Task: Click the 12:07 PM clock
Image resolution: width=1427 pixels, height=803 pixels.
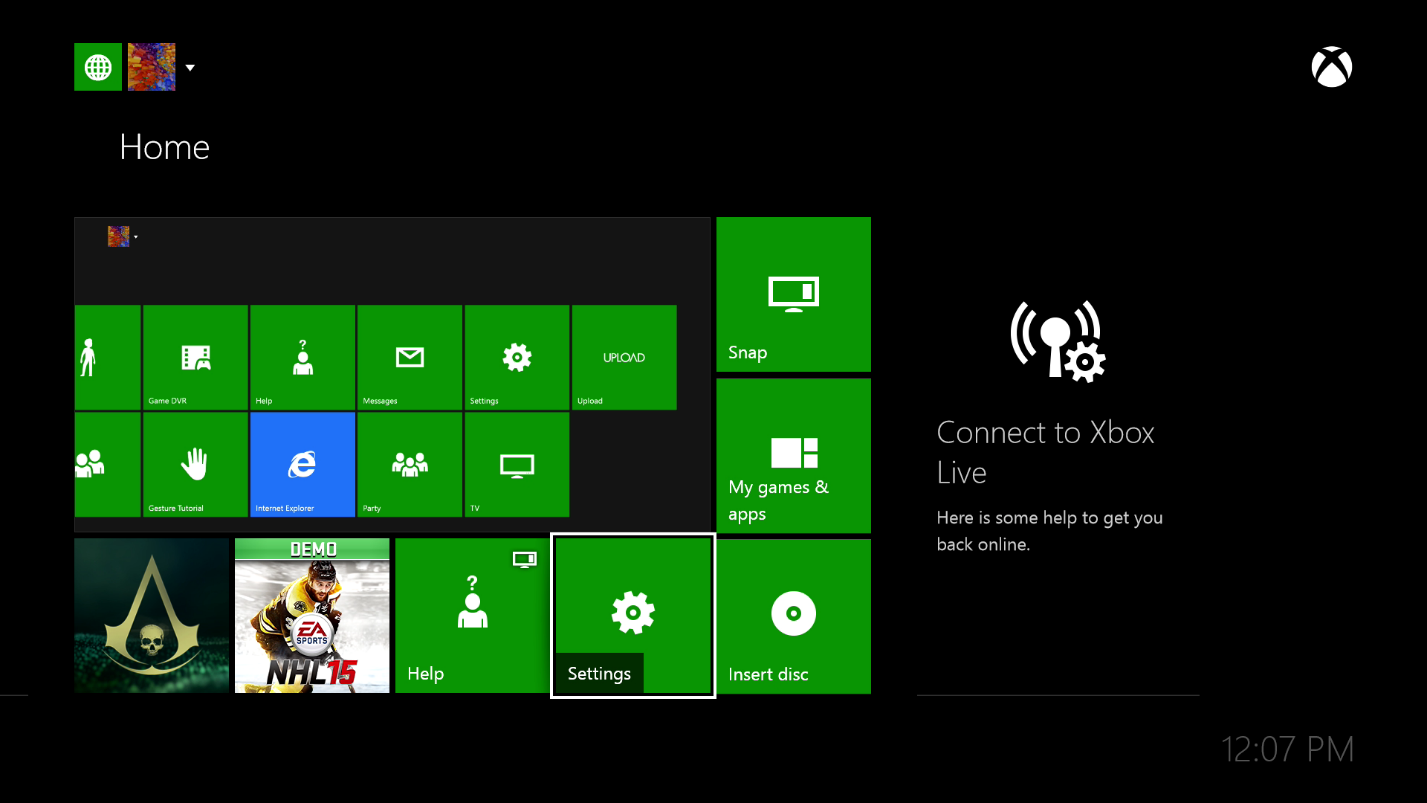Action: pos(1288,749)
